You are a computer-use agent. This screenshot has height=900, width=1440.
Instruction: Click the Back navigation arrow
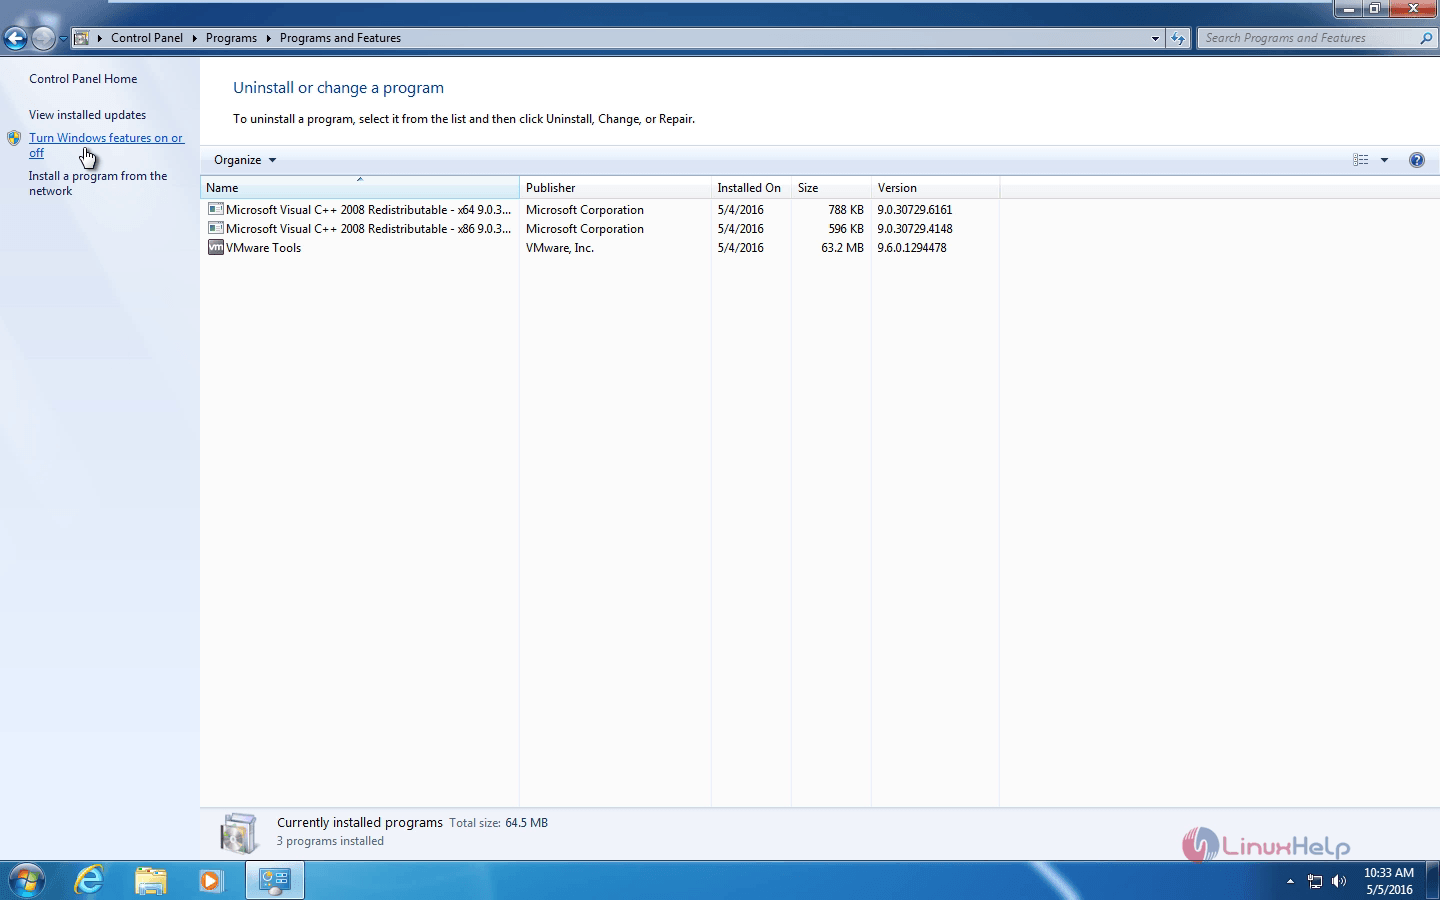pos(15,38)
